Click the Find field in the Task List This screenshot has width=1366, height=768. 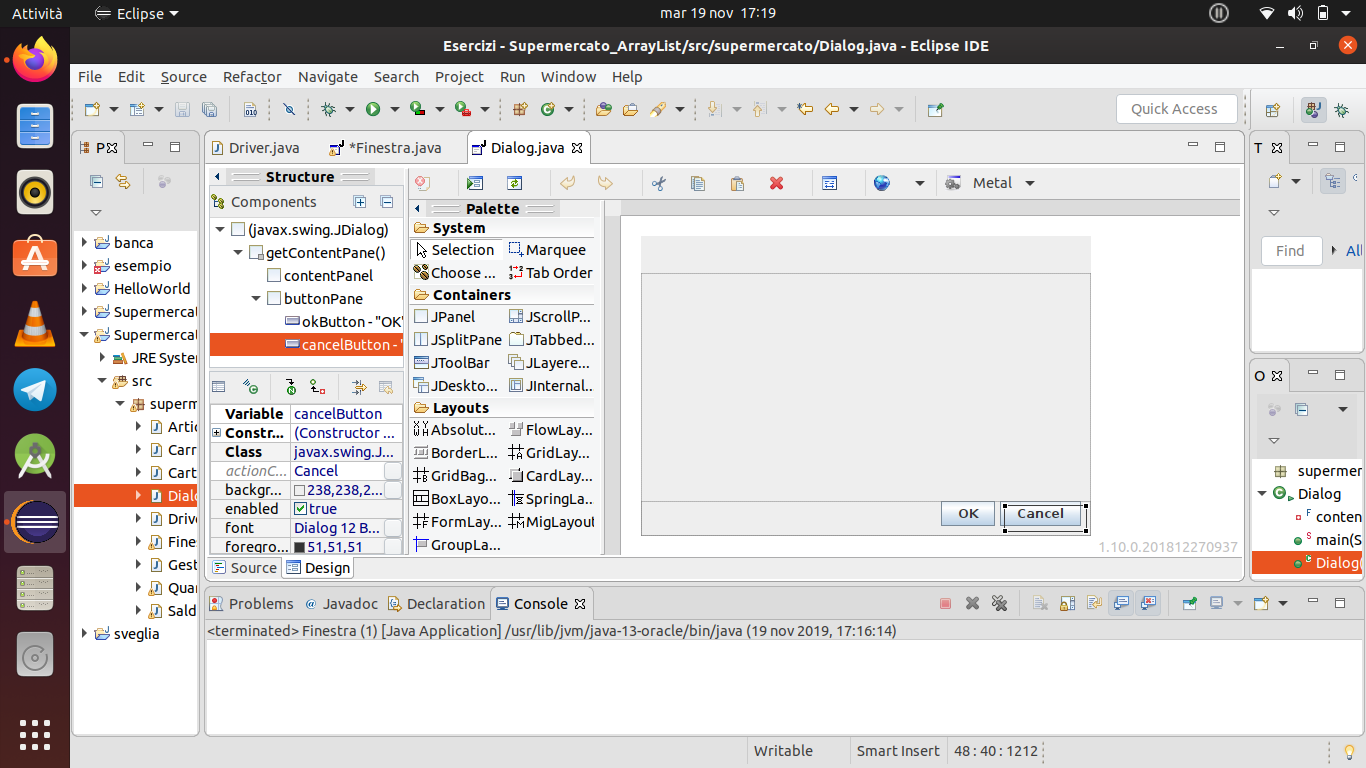1291,251
